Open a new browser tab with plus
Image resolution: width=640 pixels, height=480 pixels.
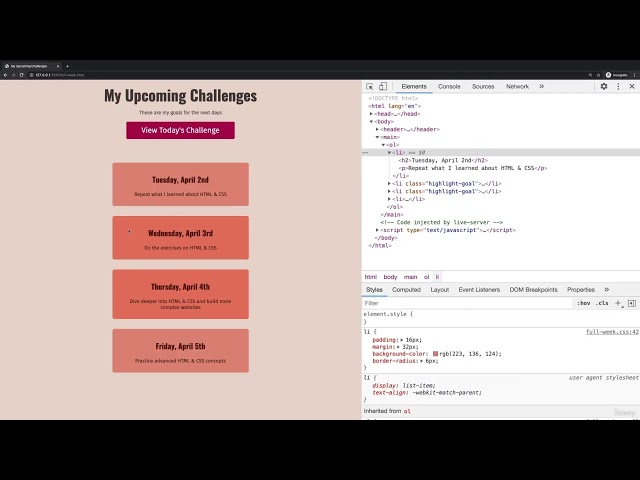[67, 66]
